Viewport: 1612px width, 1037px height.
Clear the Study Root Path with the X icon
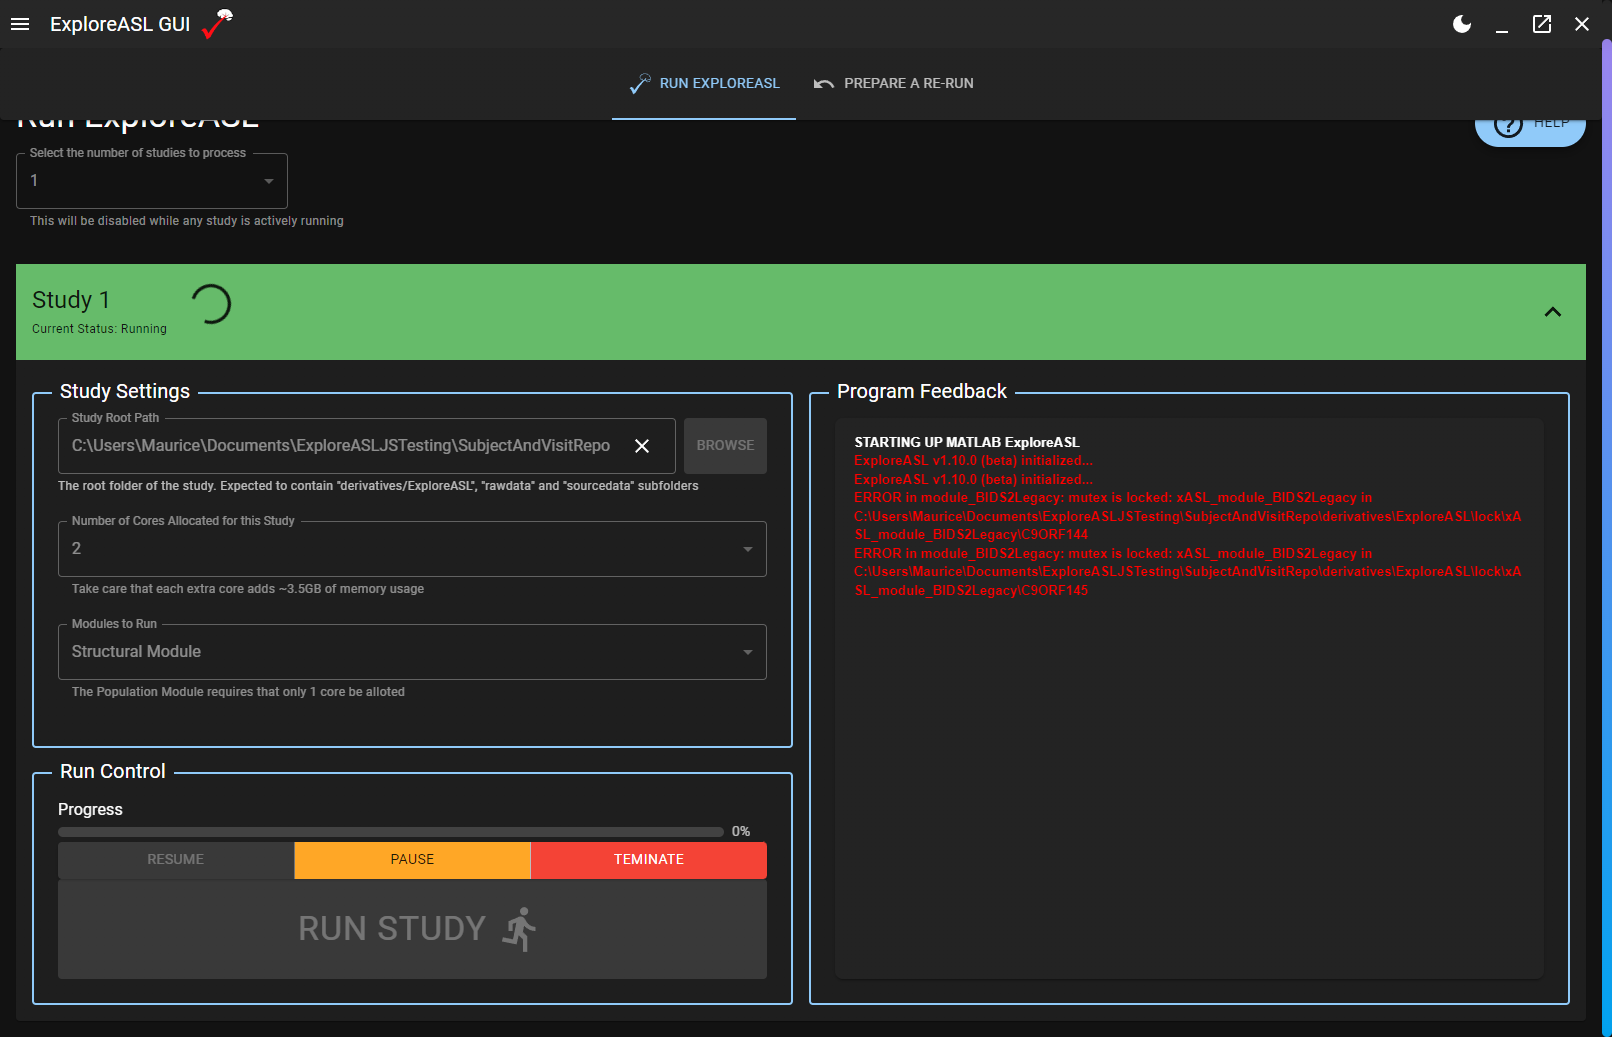(642, 445)
